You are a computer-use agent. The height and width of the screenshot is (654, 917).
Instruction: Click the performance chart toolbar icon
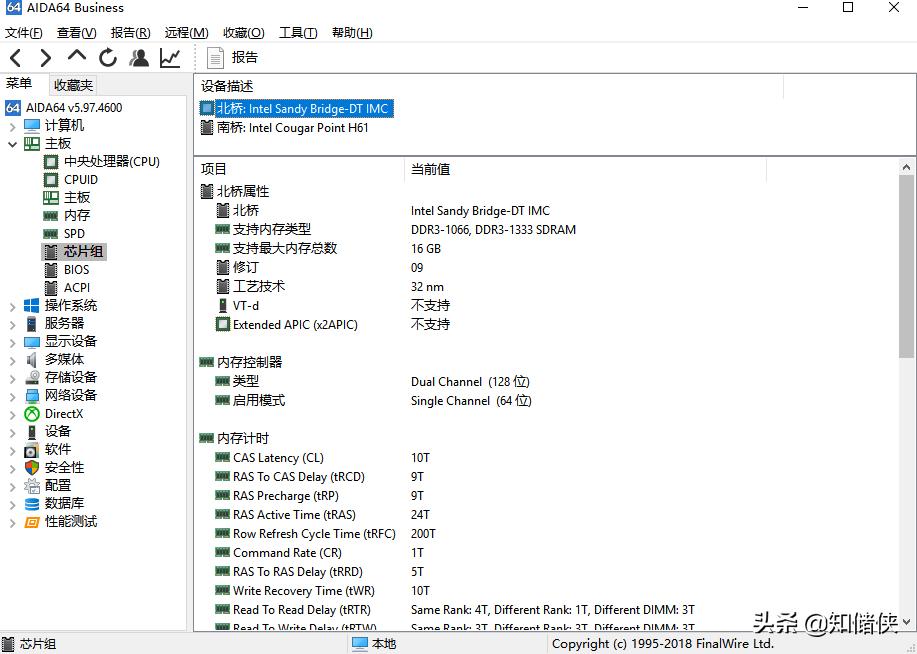(170, 57)
